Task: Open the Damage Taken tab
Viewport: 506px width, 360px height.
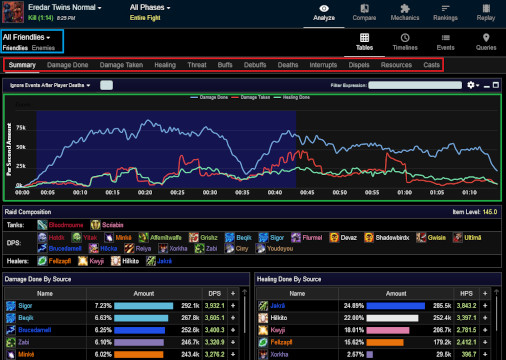Action: (x=121, y=65)
